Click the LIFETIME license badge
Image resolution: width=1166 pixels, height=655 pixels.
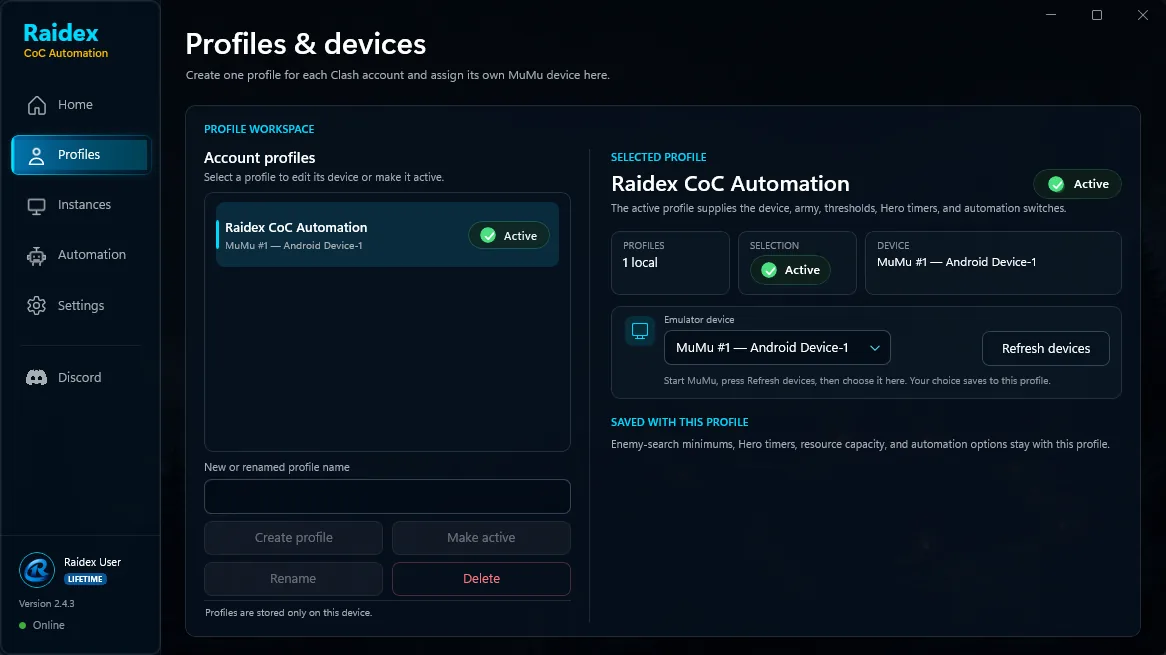click(x=86, y=579)
